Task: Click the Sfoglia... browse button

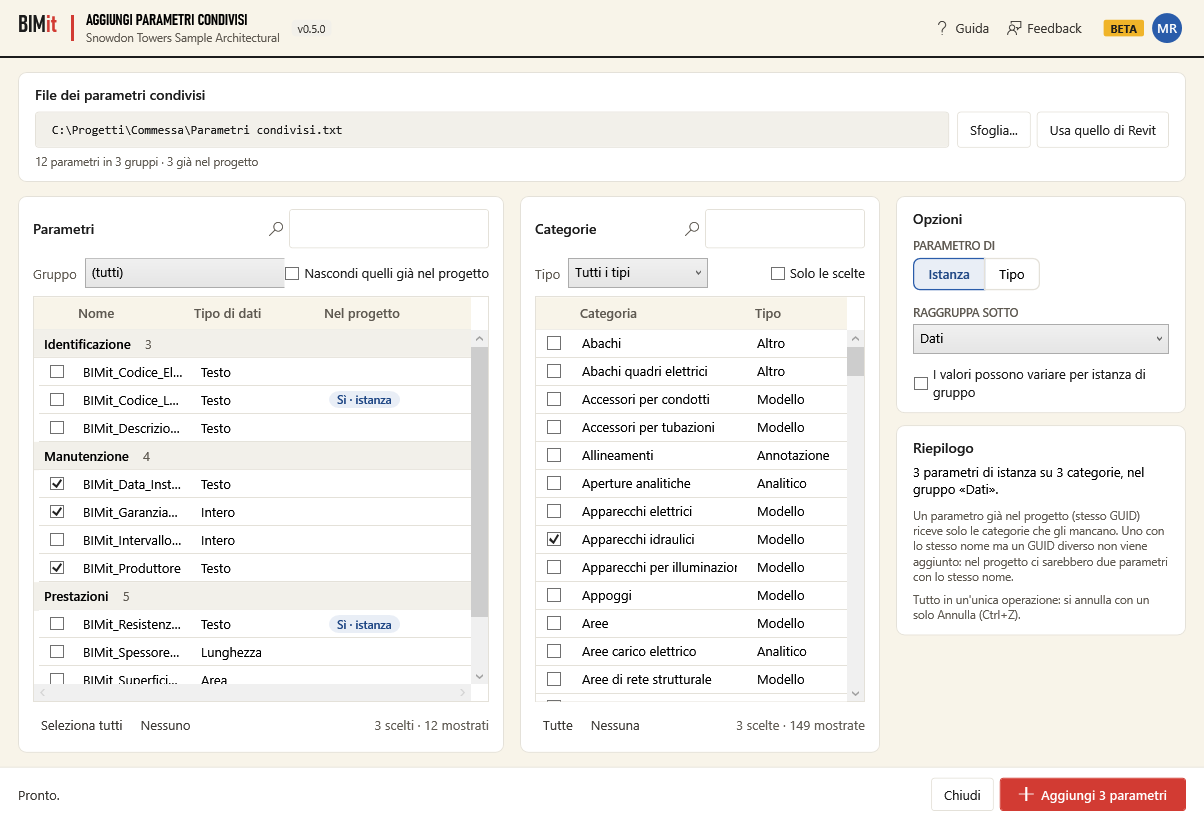Action: (x=993, y=130)
